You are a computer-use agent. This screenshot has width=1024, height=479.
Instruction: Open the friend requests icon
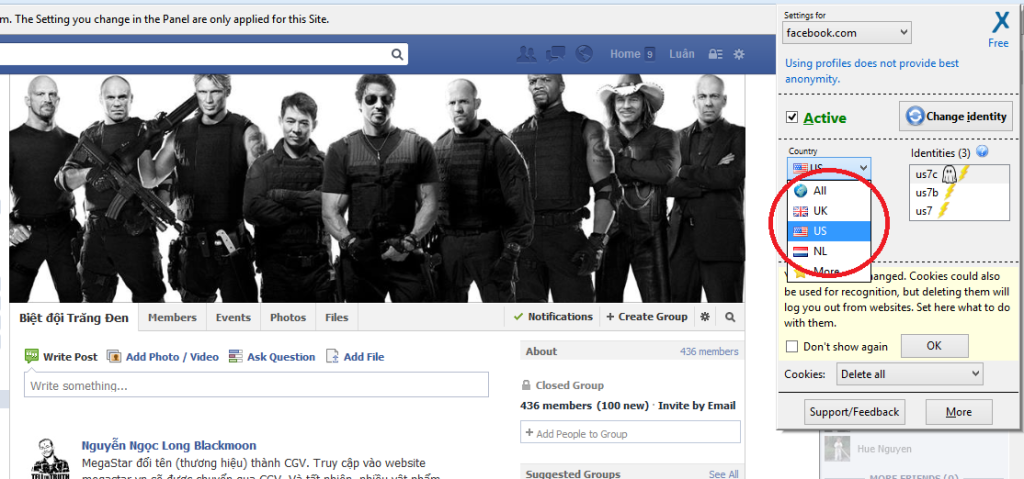pos(526,54)
